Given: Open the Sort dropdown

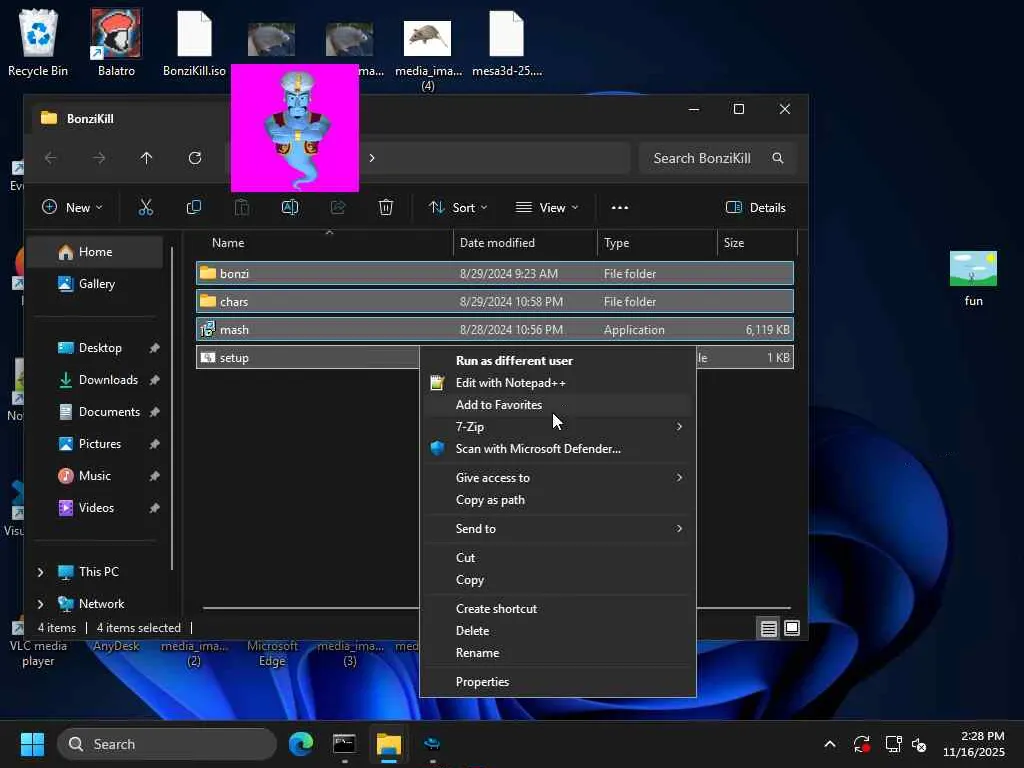Looking at the screenshot, I should [458, 207].
